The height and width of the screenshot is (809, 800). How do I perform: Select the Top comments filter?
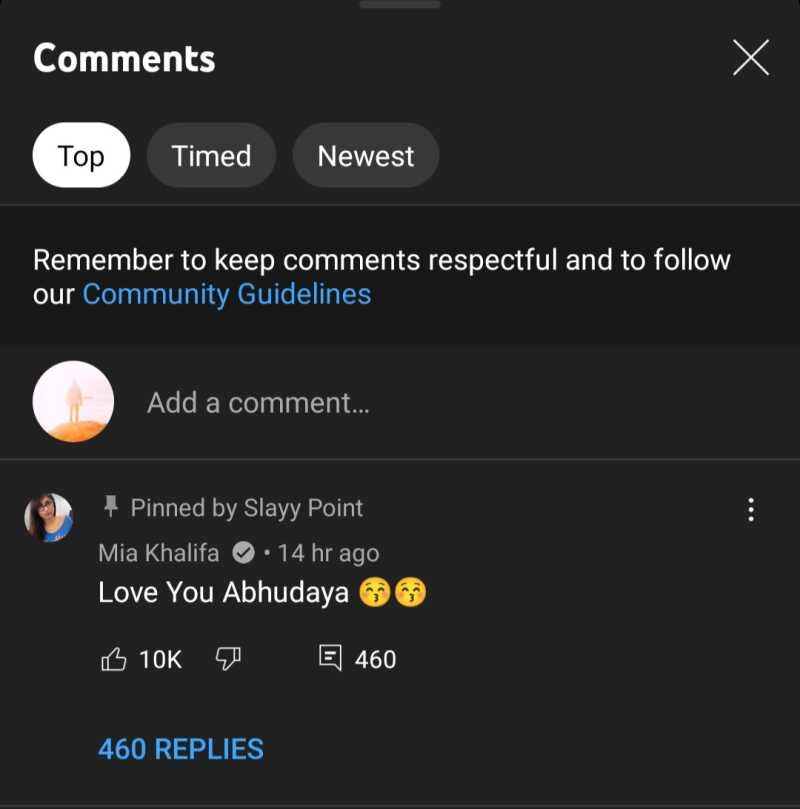tap(81, 156)
